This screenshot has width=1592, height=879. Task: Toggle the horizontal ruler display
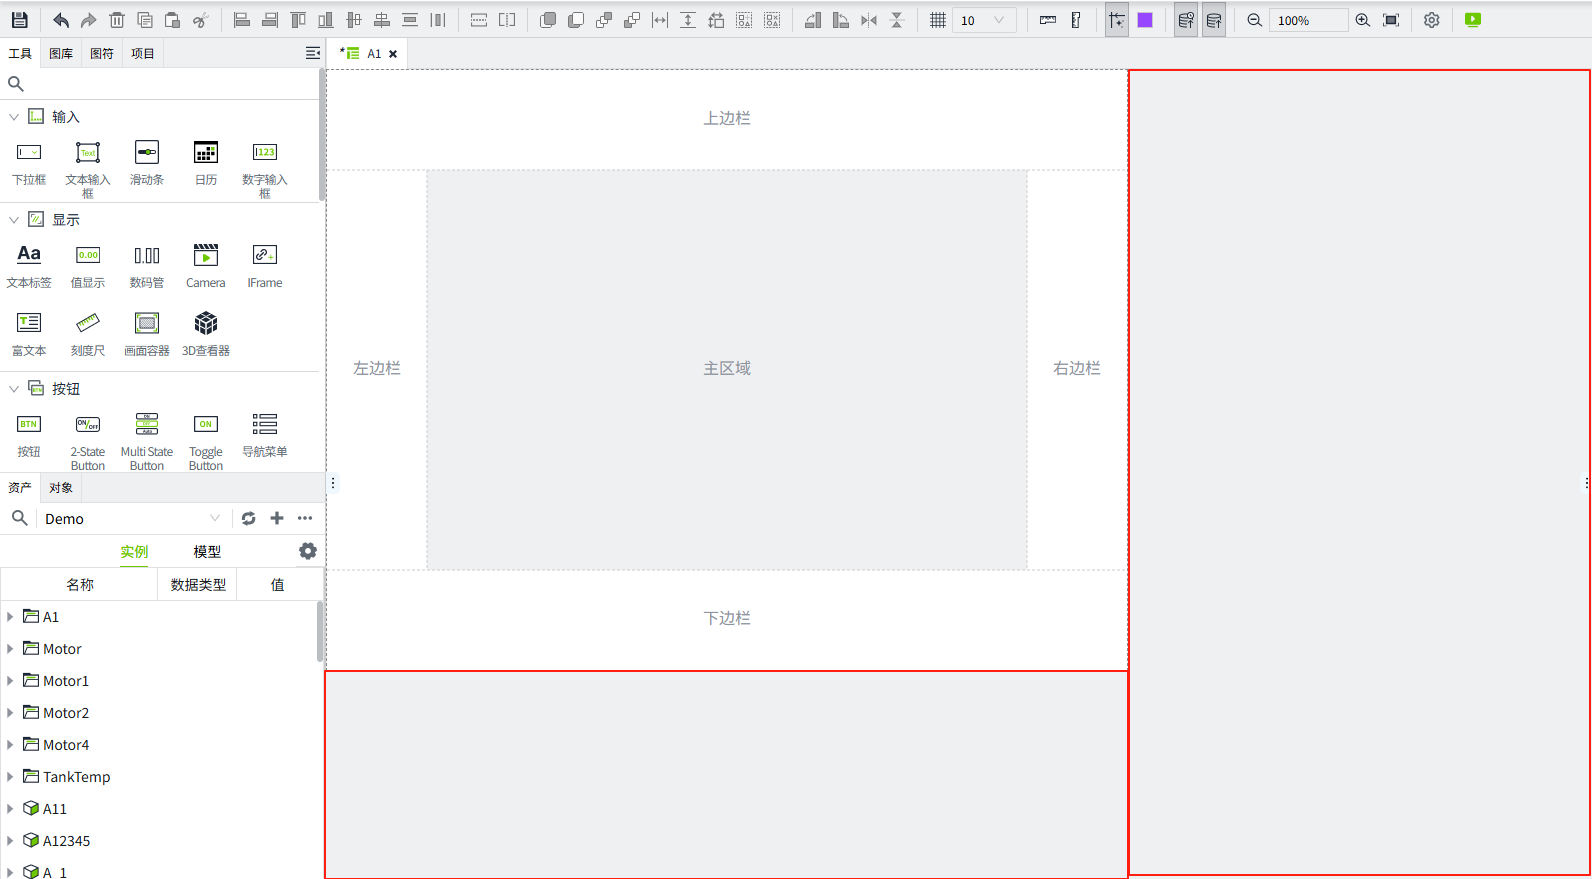[1047, 20]
